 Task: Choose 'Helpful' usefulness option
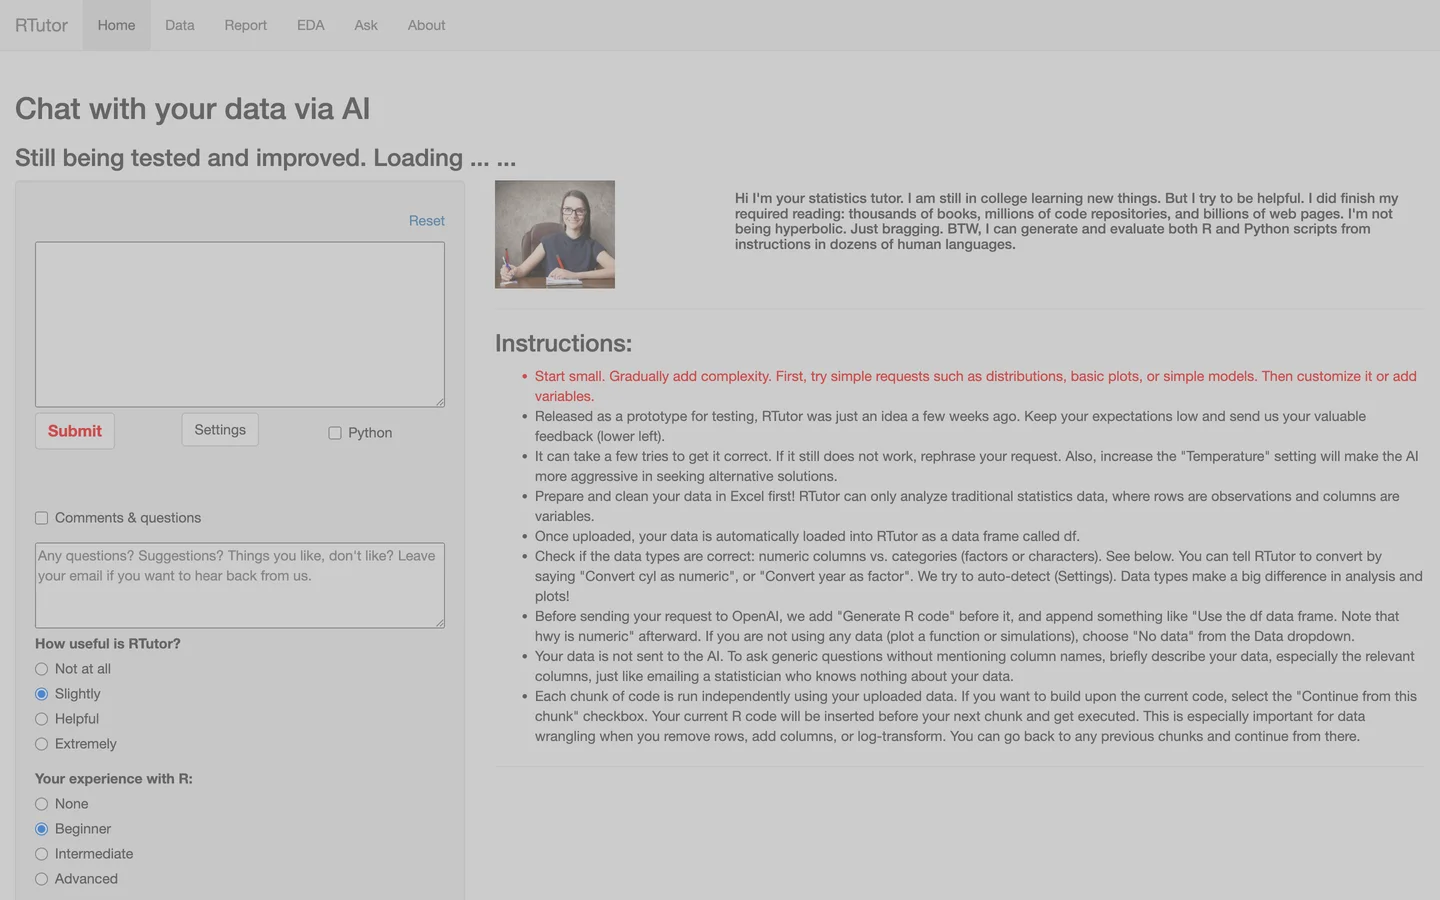tap(42, 719)
